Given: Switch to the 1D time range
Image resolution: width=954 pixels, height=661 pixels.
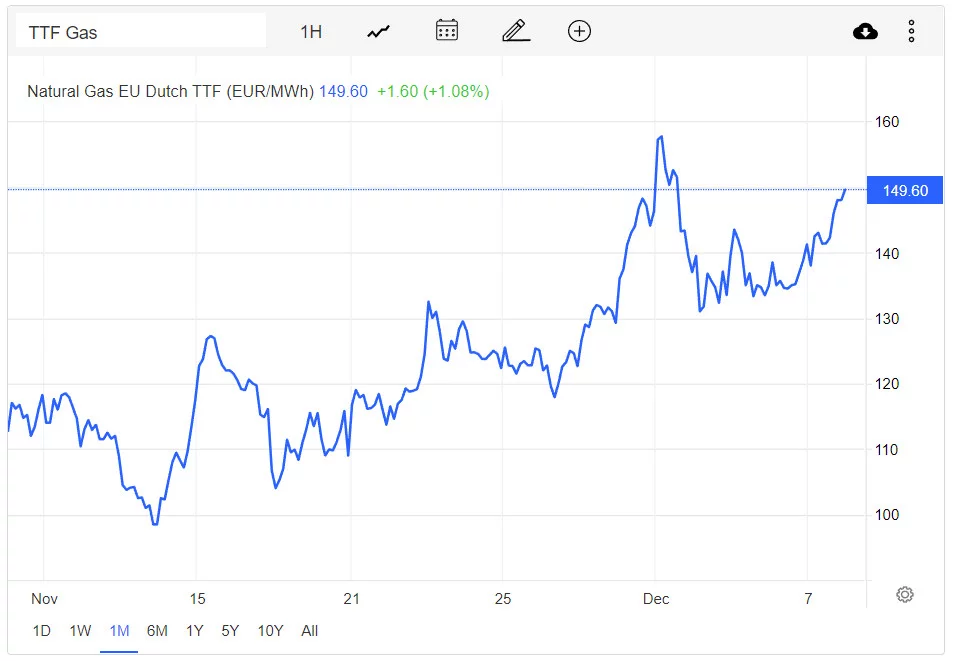Looking at the screenshot, I should 41,631.
